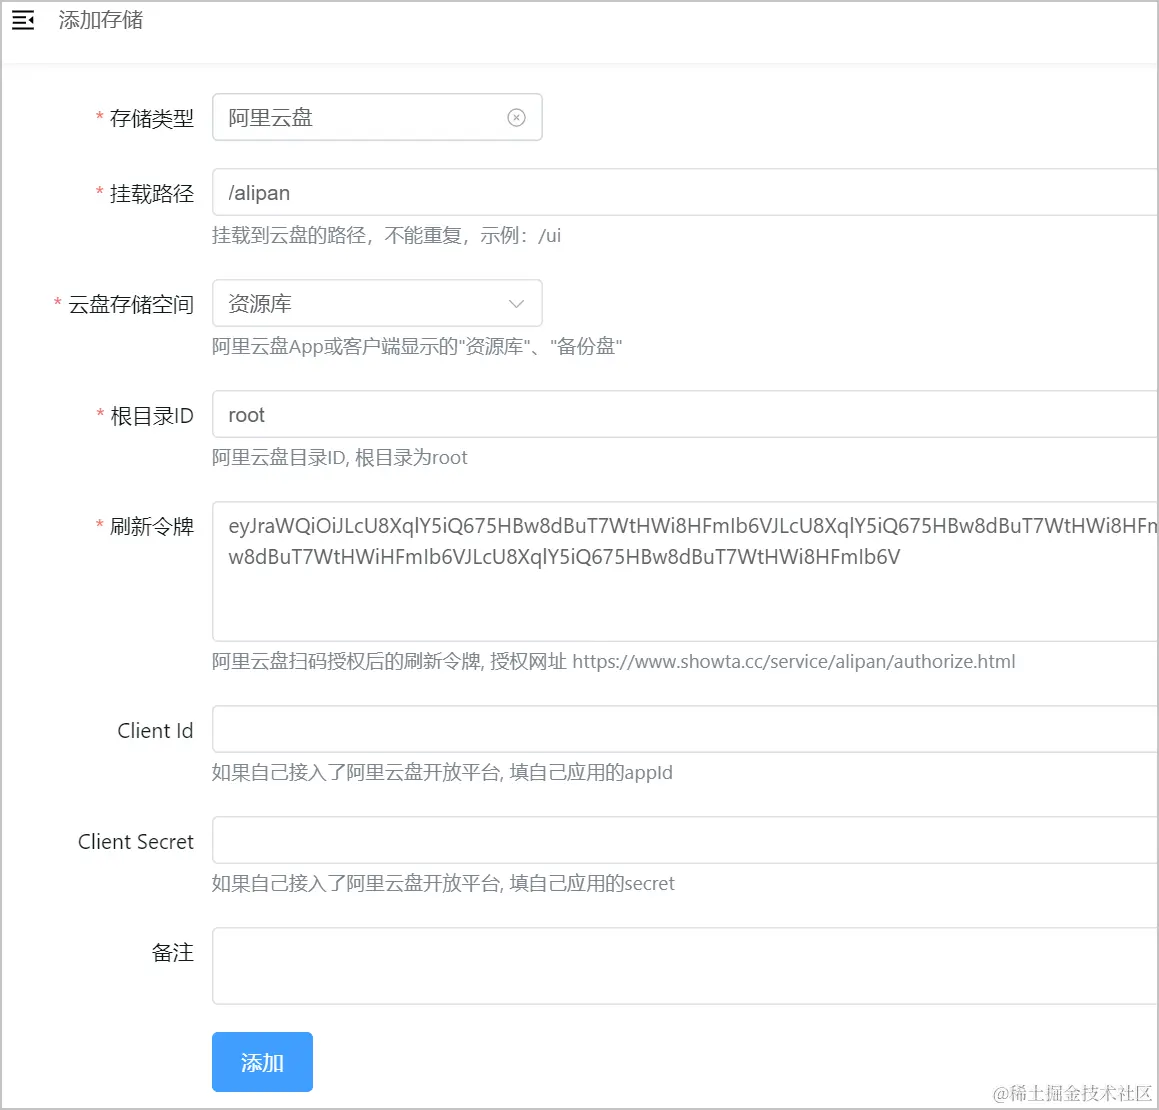This screenshot has height=1110, width=1159.
Task: Open the 存储类型 select box
Action: click(x=377, y=118)
